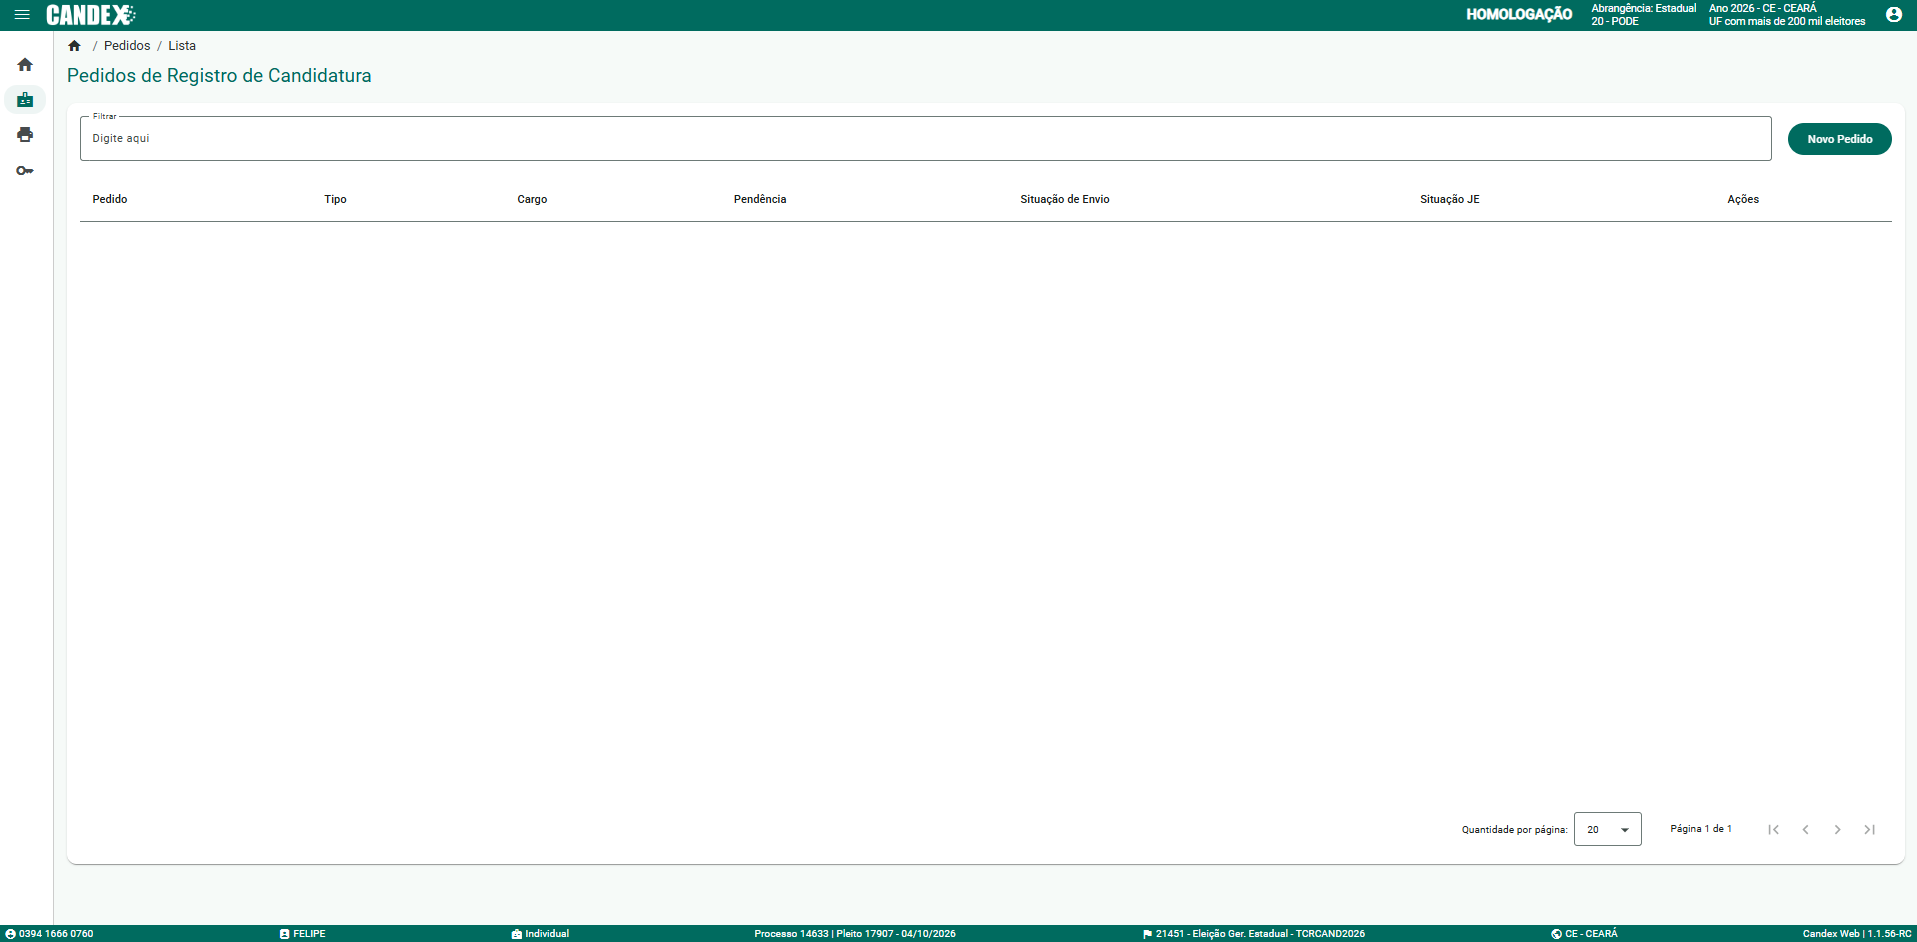Click Pedidos breadcrumb link
The image size is (1917, 942).
[x=127, y=46]
